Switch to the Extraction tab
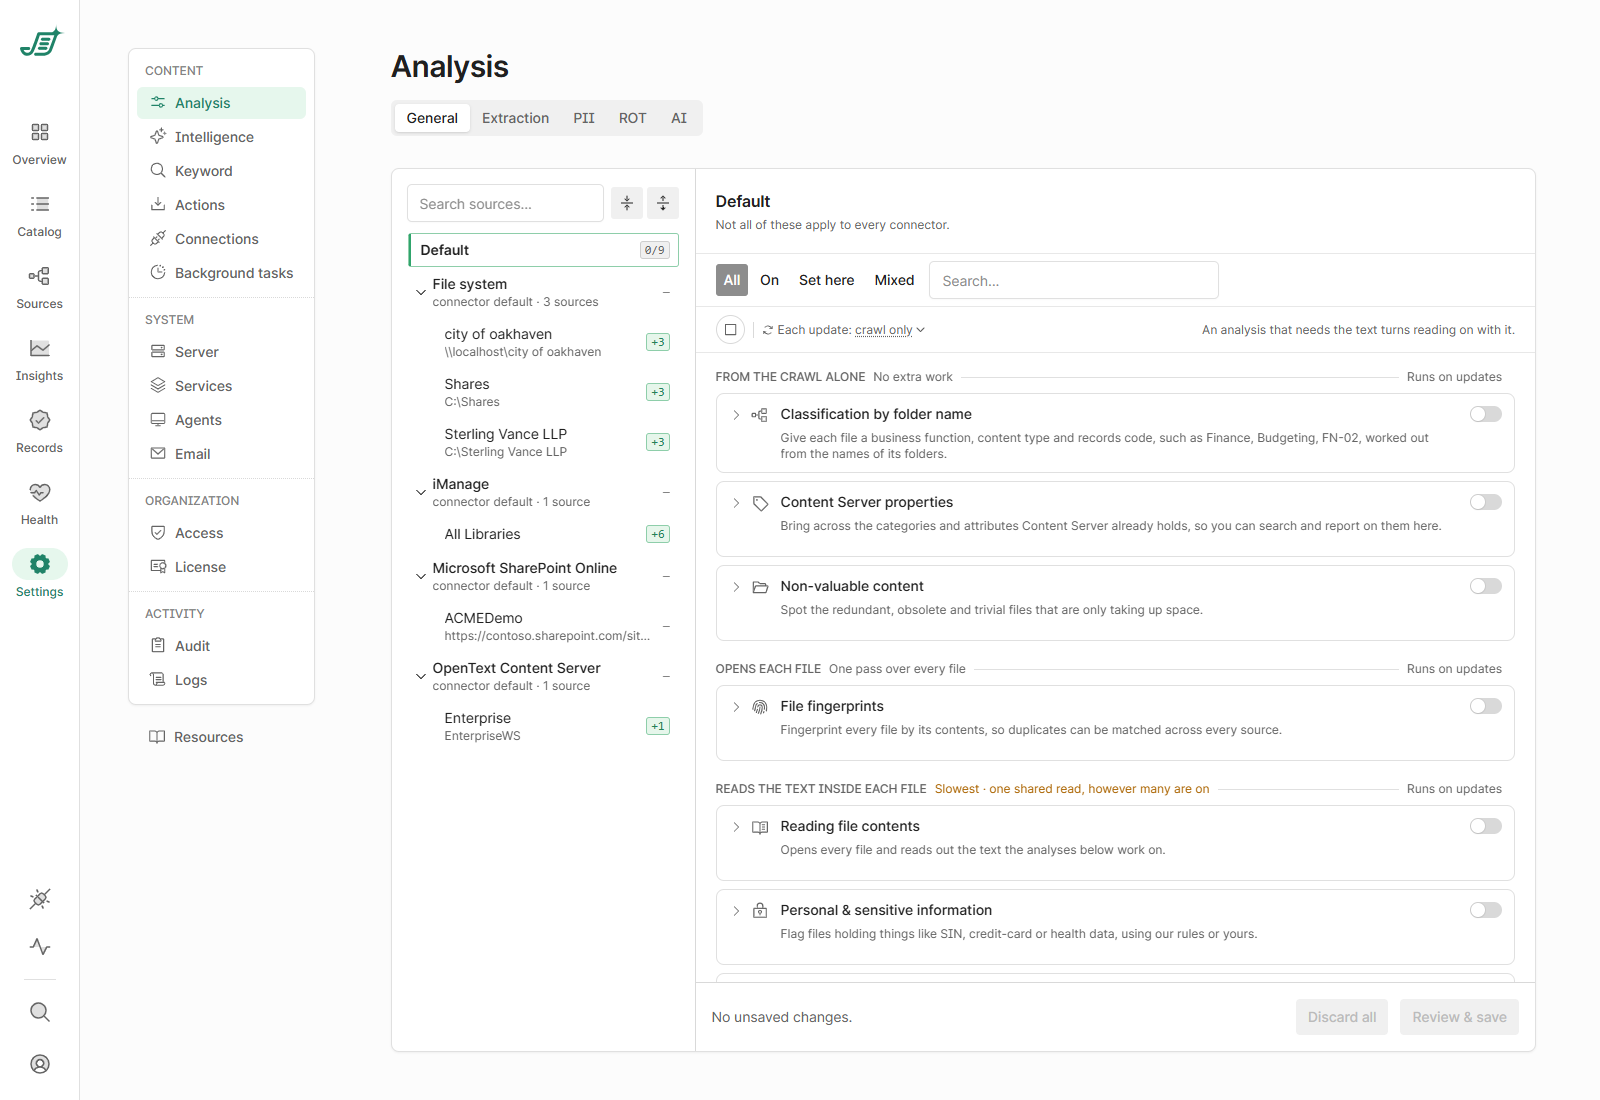 point(515,118)
